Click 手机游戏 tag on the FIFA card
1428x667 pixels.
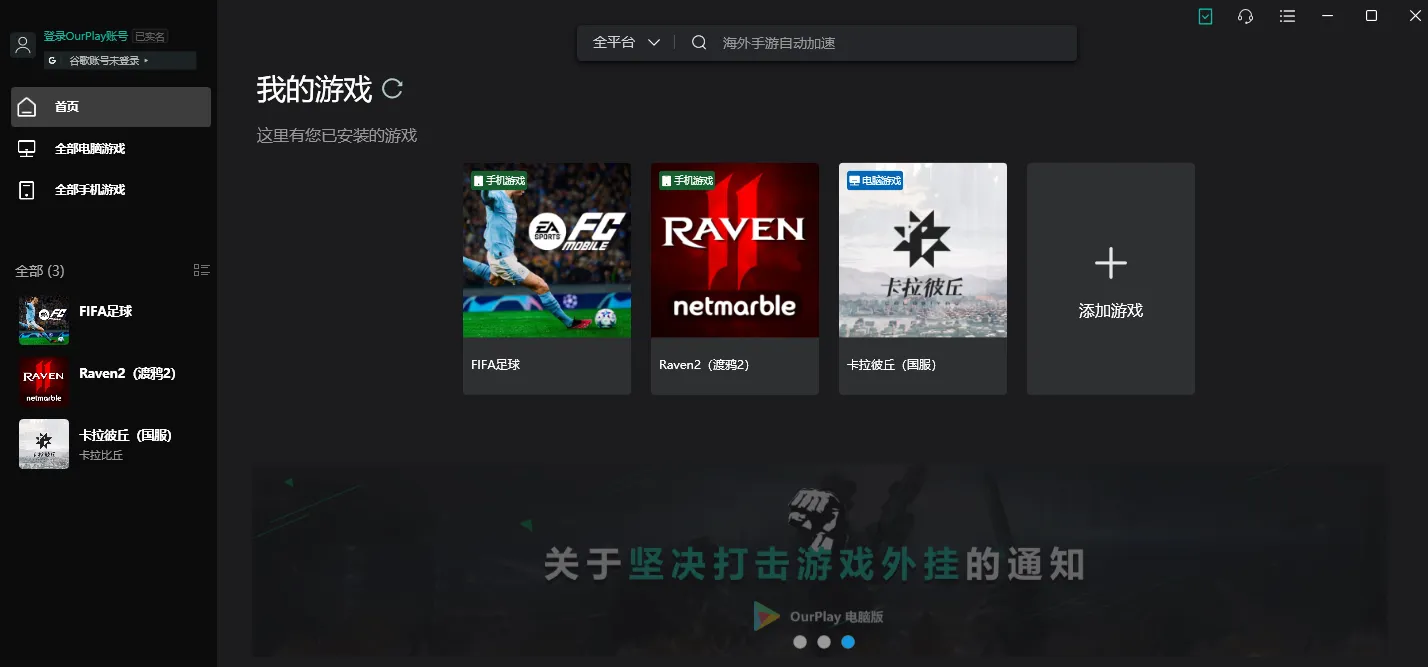[x=499, y=181]
